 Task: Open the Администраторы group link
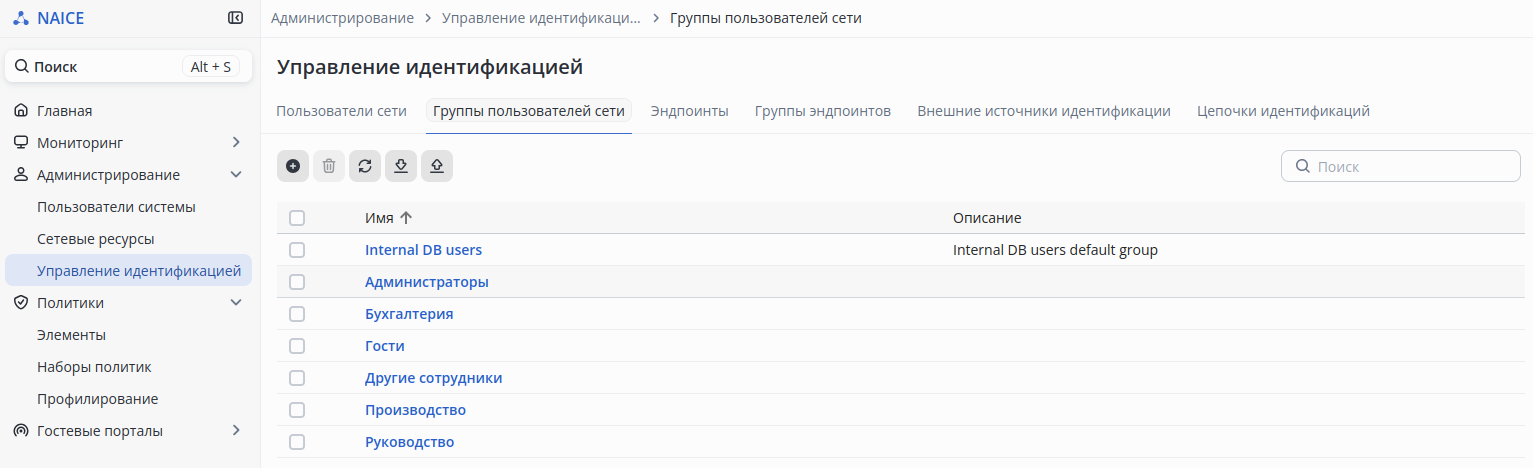(427, 282)
